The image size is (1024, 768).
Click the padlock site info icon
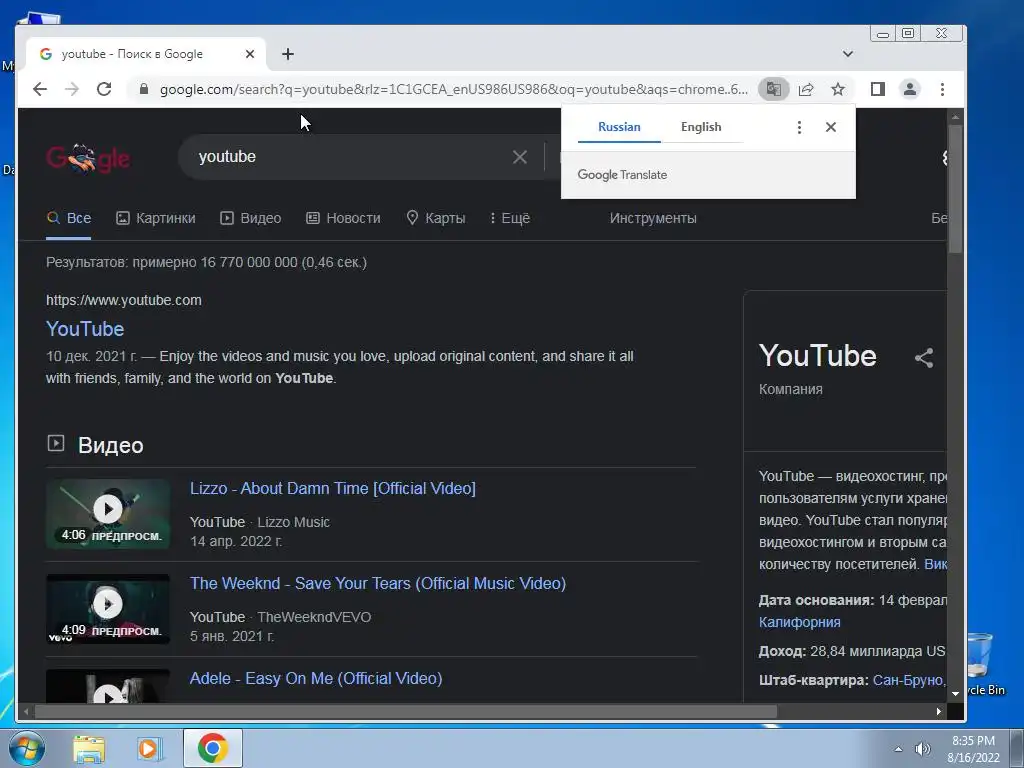pos(144,89)
